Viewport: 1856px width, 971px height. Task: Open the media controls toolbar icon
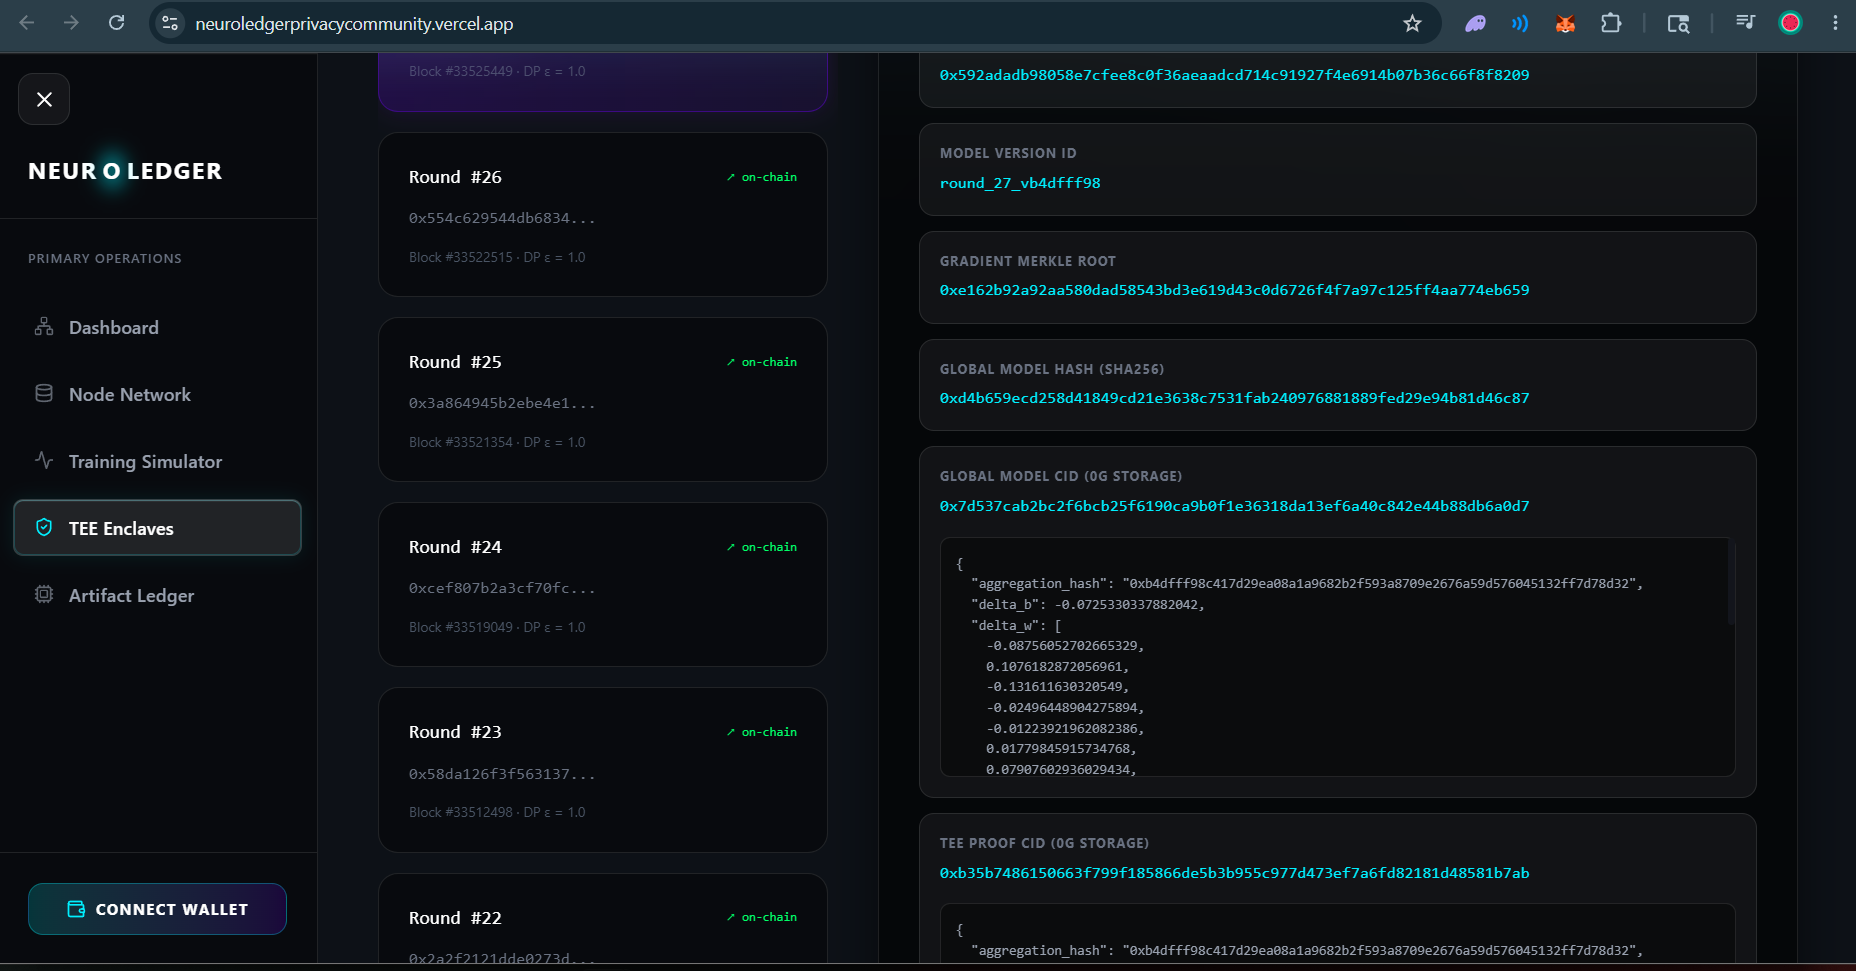1745,23
